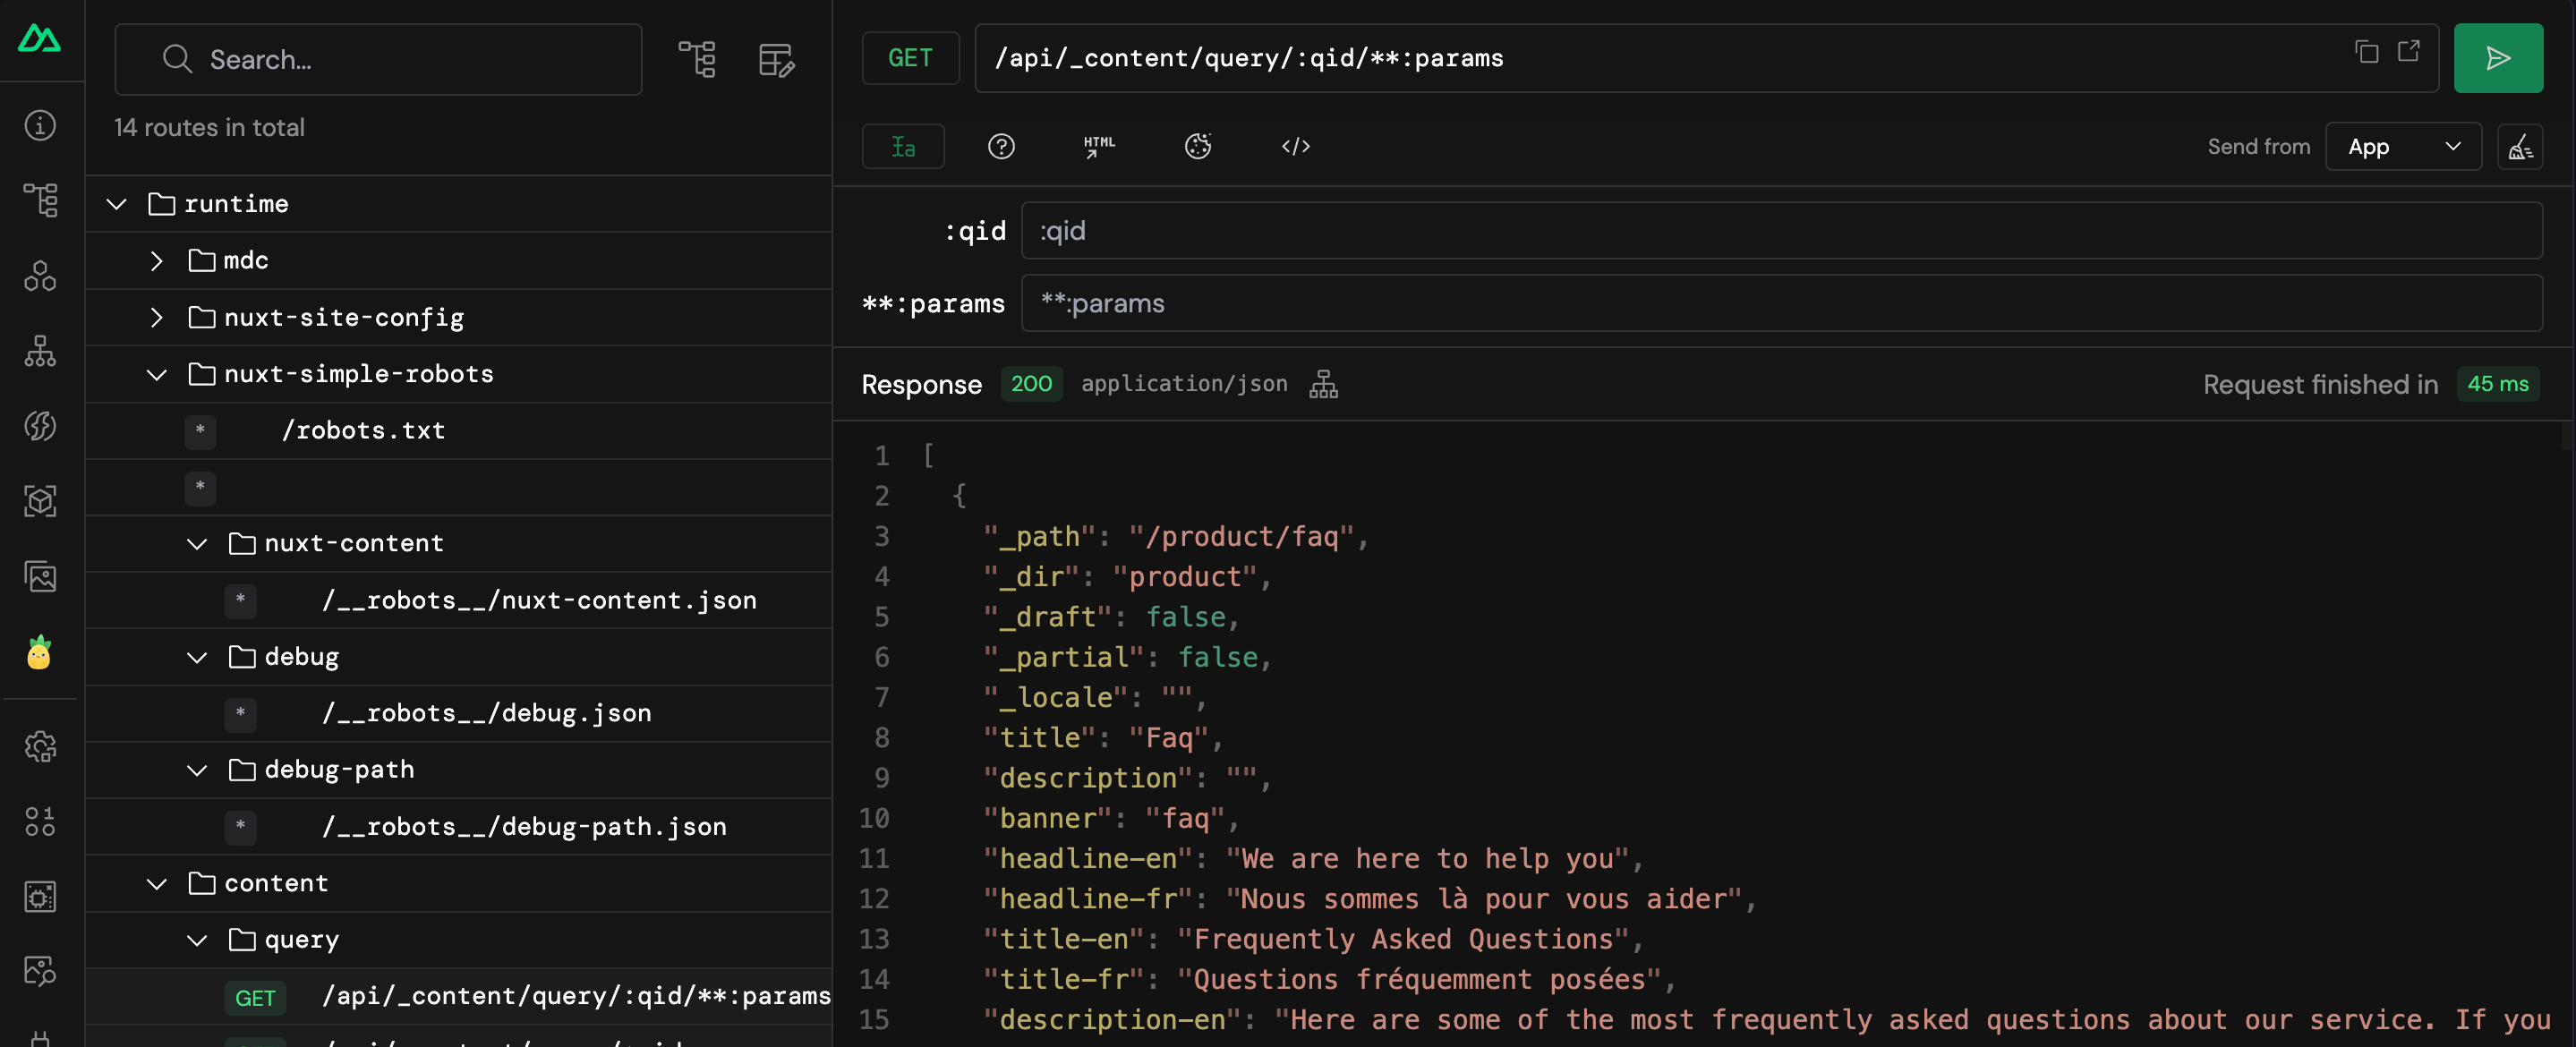Toggle tree view of routes

point(697,59)
